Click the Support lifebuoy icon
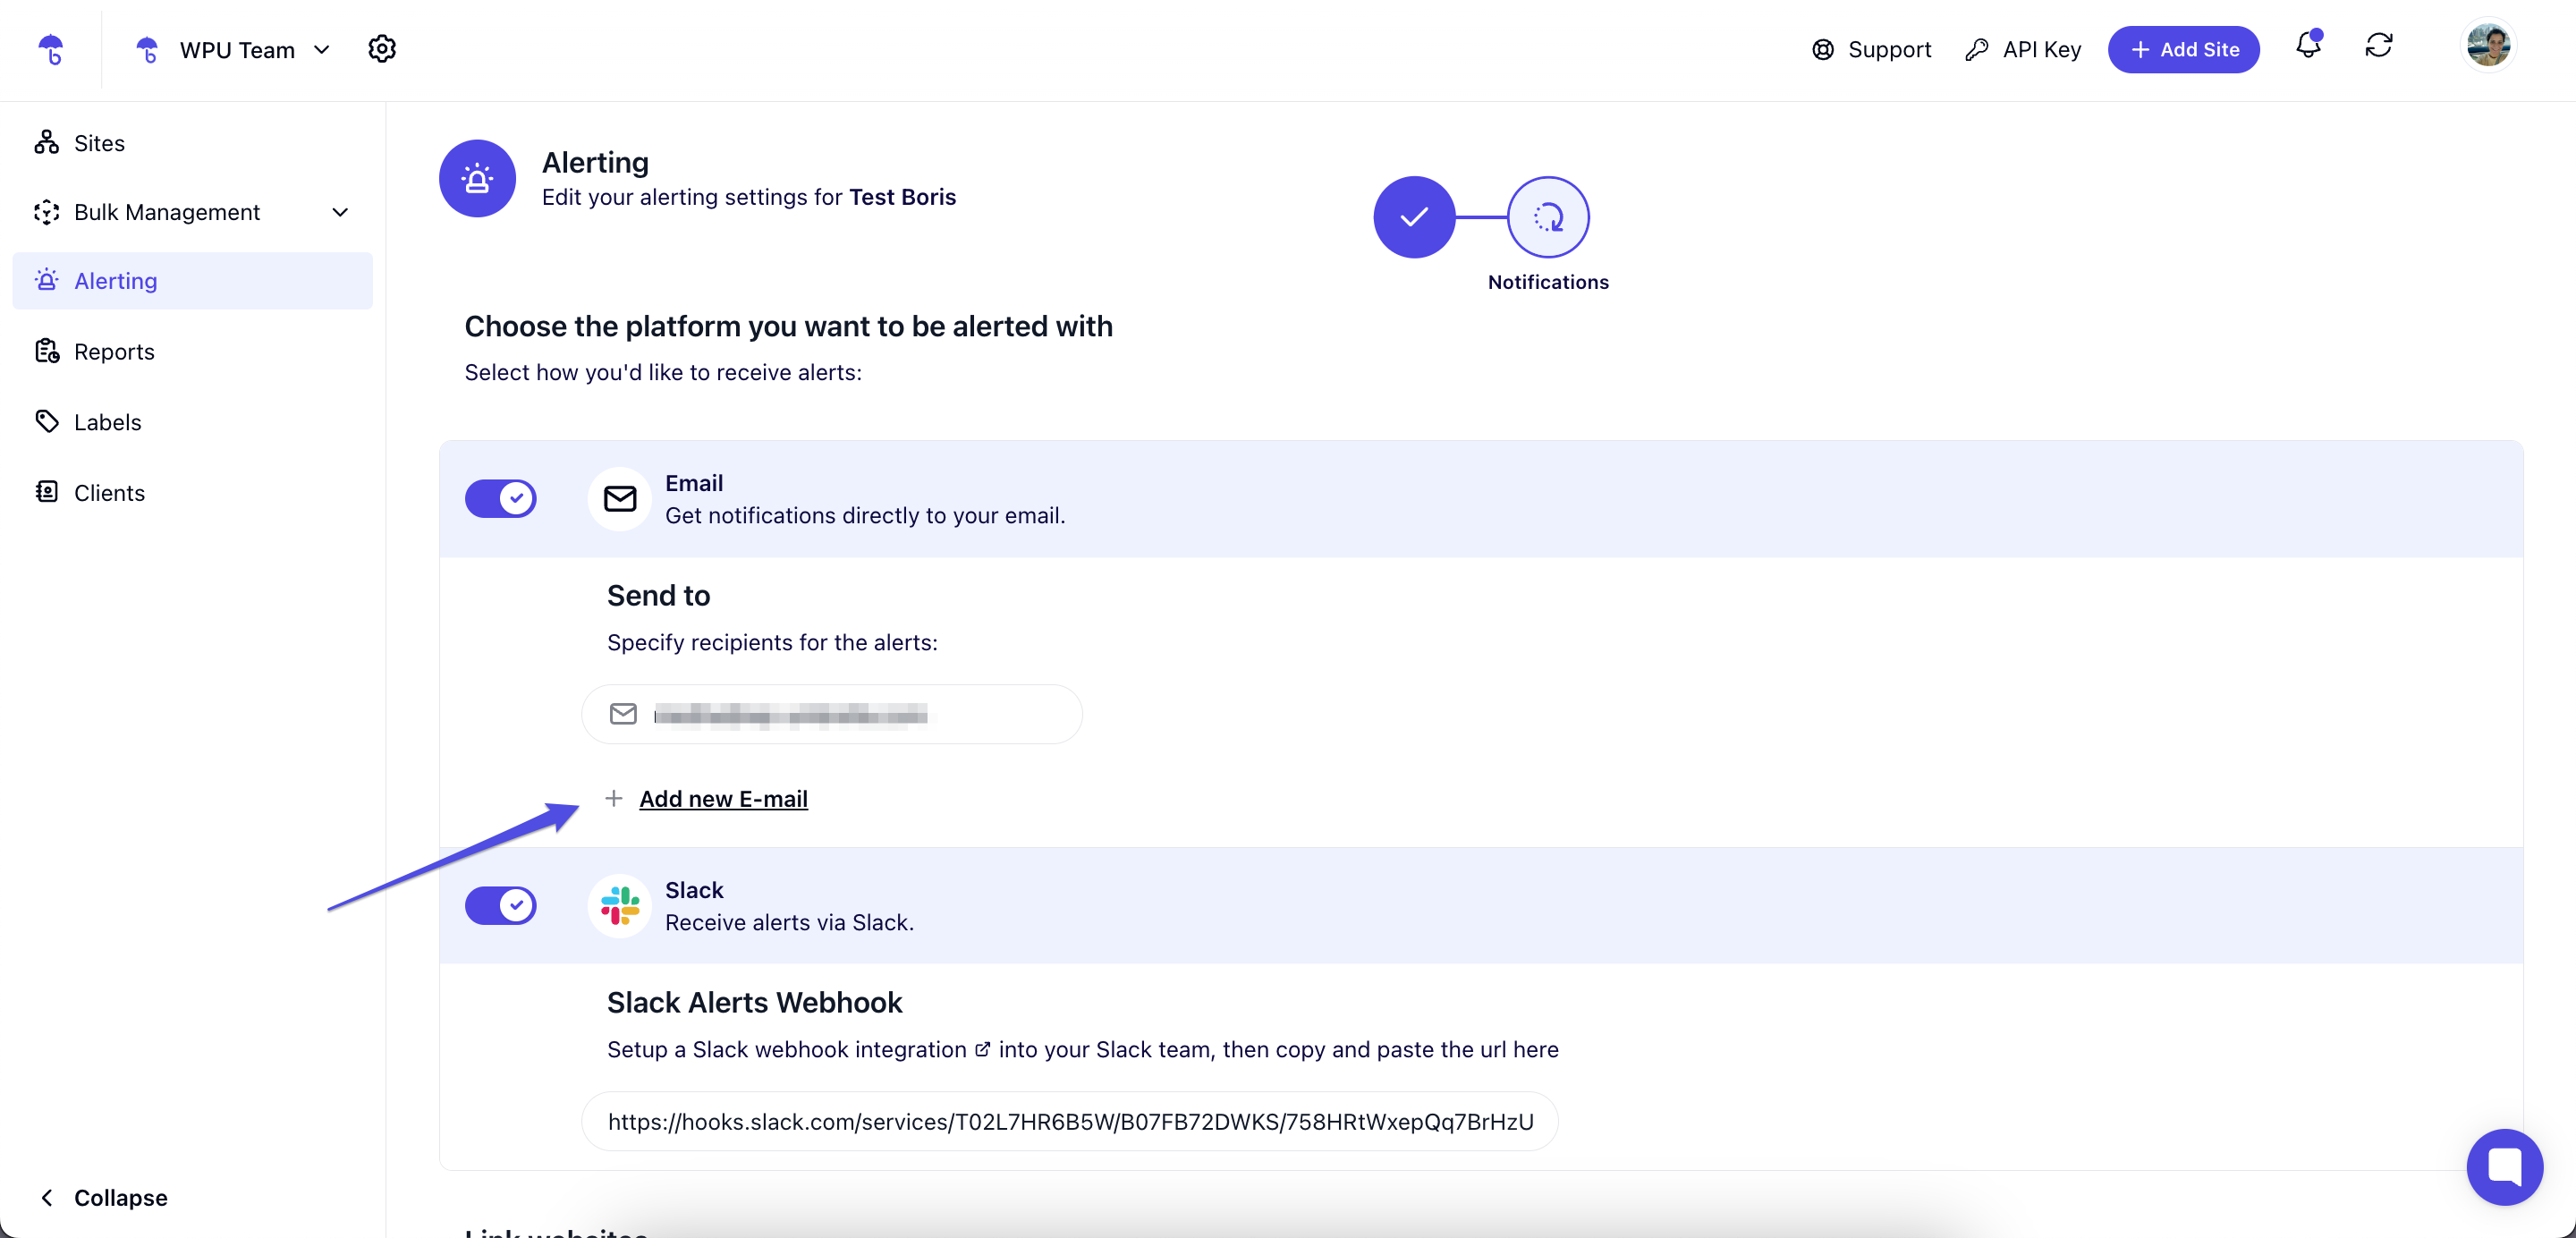2576x1238 pixels. [1822, 50]
